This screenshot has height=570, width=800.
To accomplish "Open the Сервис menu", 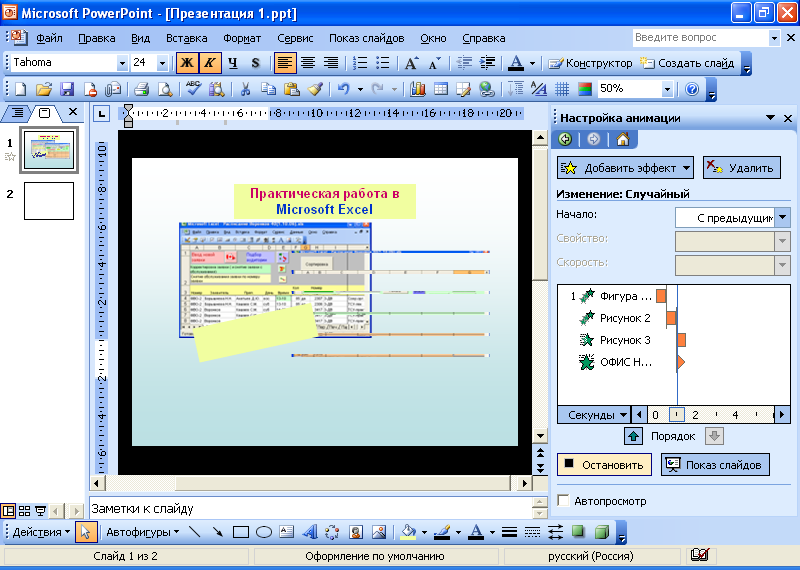I will click(x=295, y=38).
